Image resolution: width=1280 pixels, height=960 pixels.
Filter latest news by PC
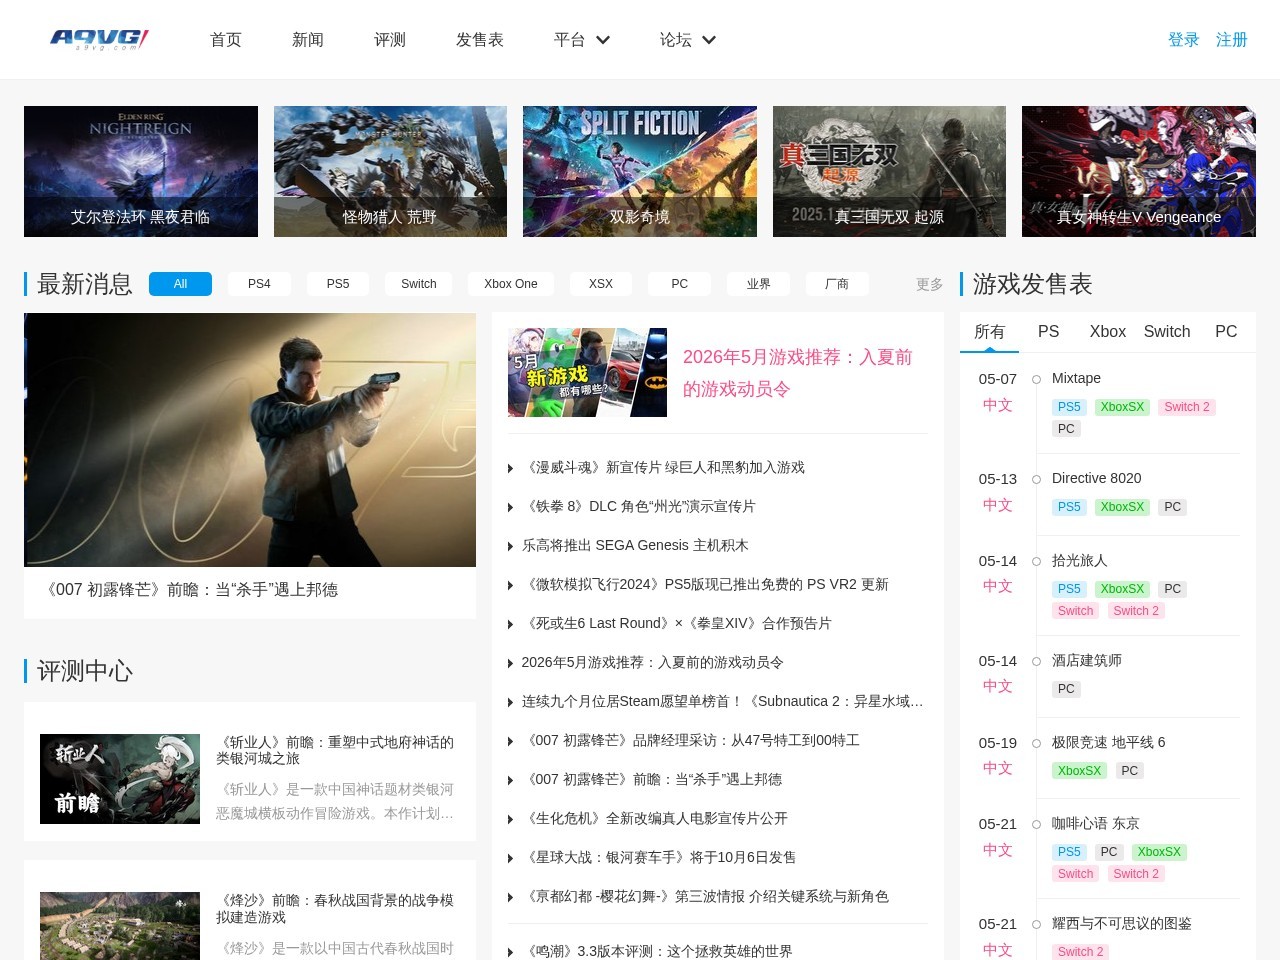click(x=680, y=284)
